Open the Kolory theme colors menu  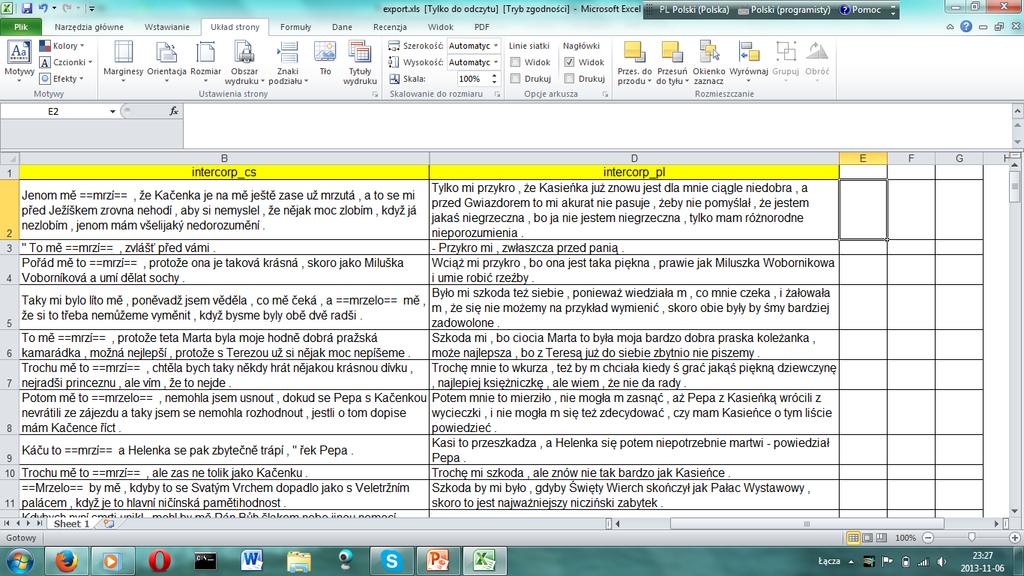pyautogui.click(x=62, y=46)
